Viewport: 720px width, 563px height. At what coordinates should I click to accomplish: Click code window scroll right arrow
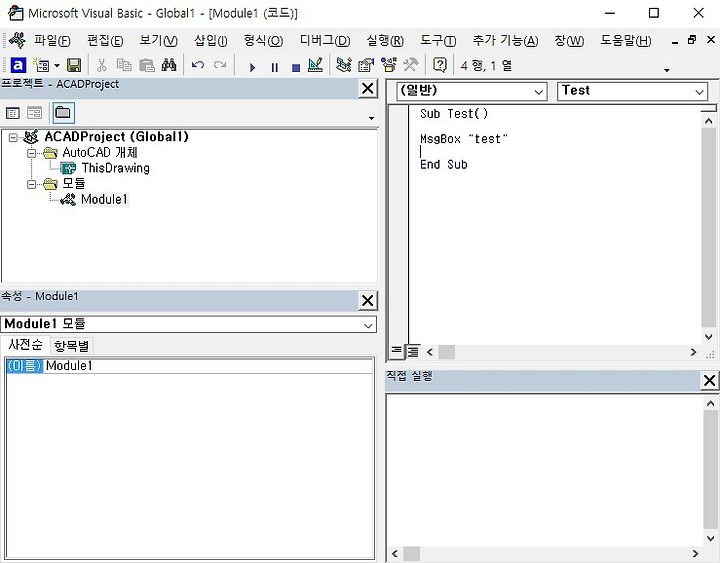(693, 352)
